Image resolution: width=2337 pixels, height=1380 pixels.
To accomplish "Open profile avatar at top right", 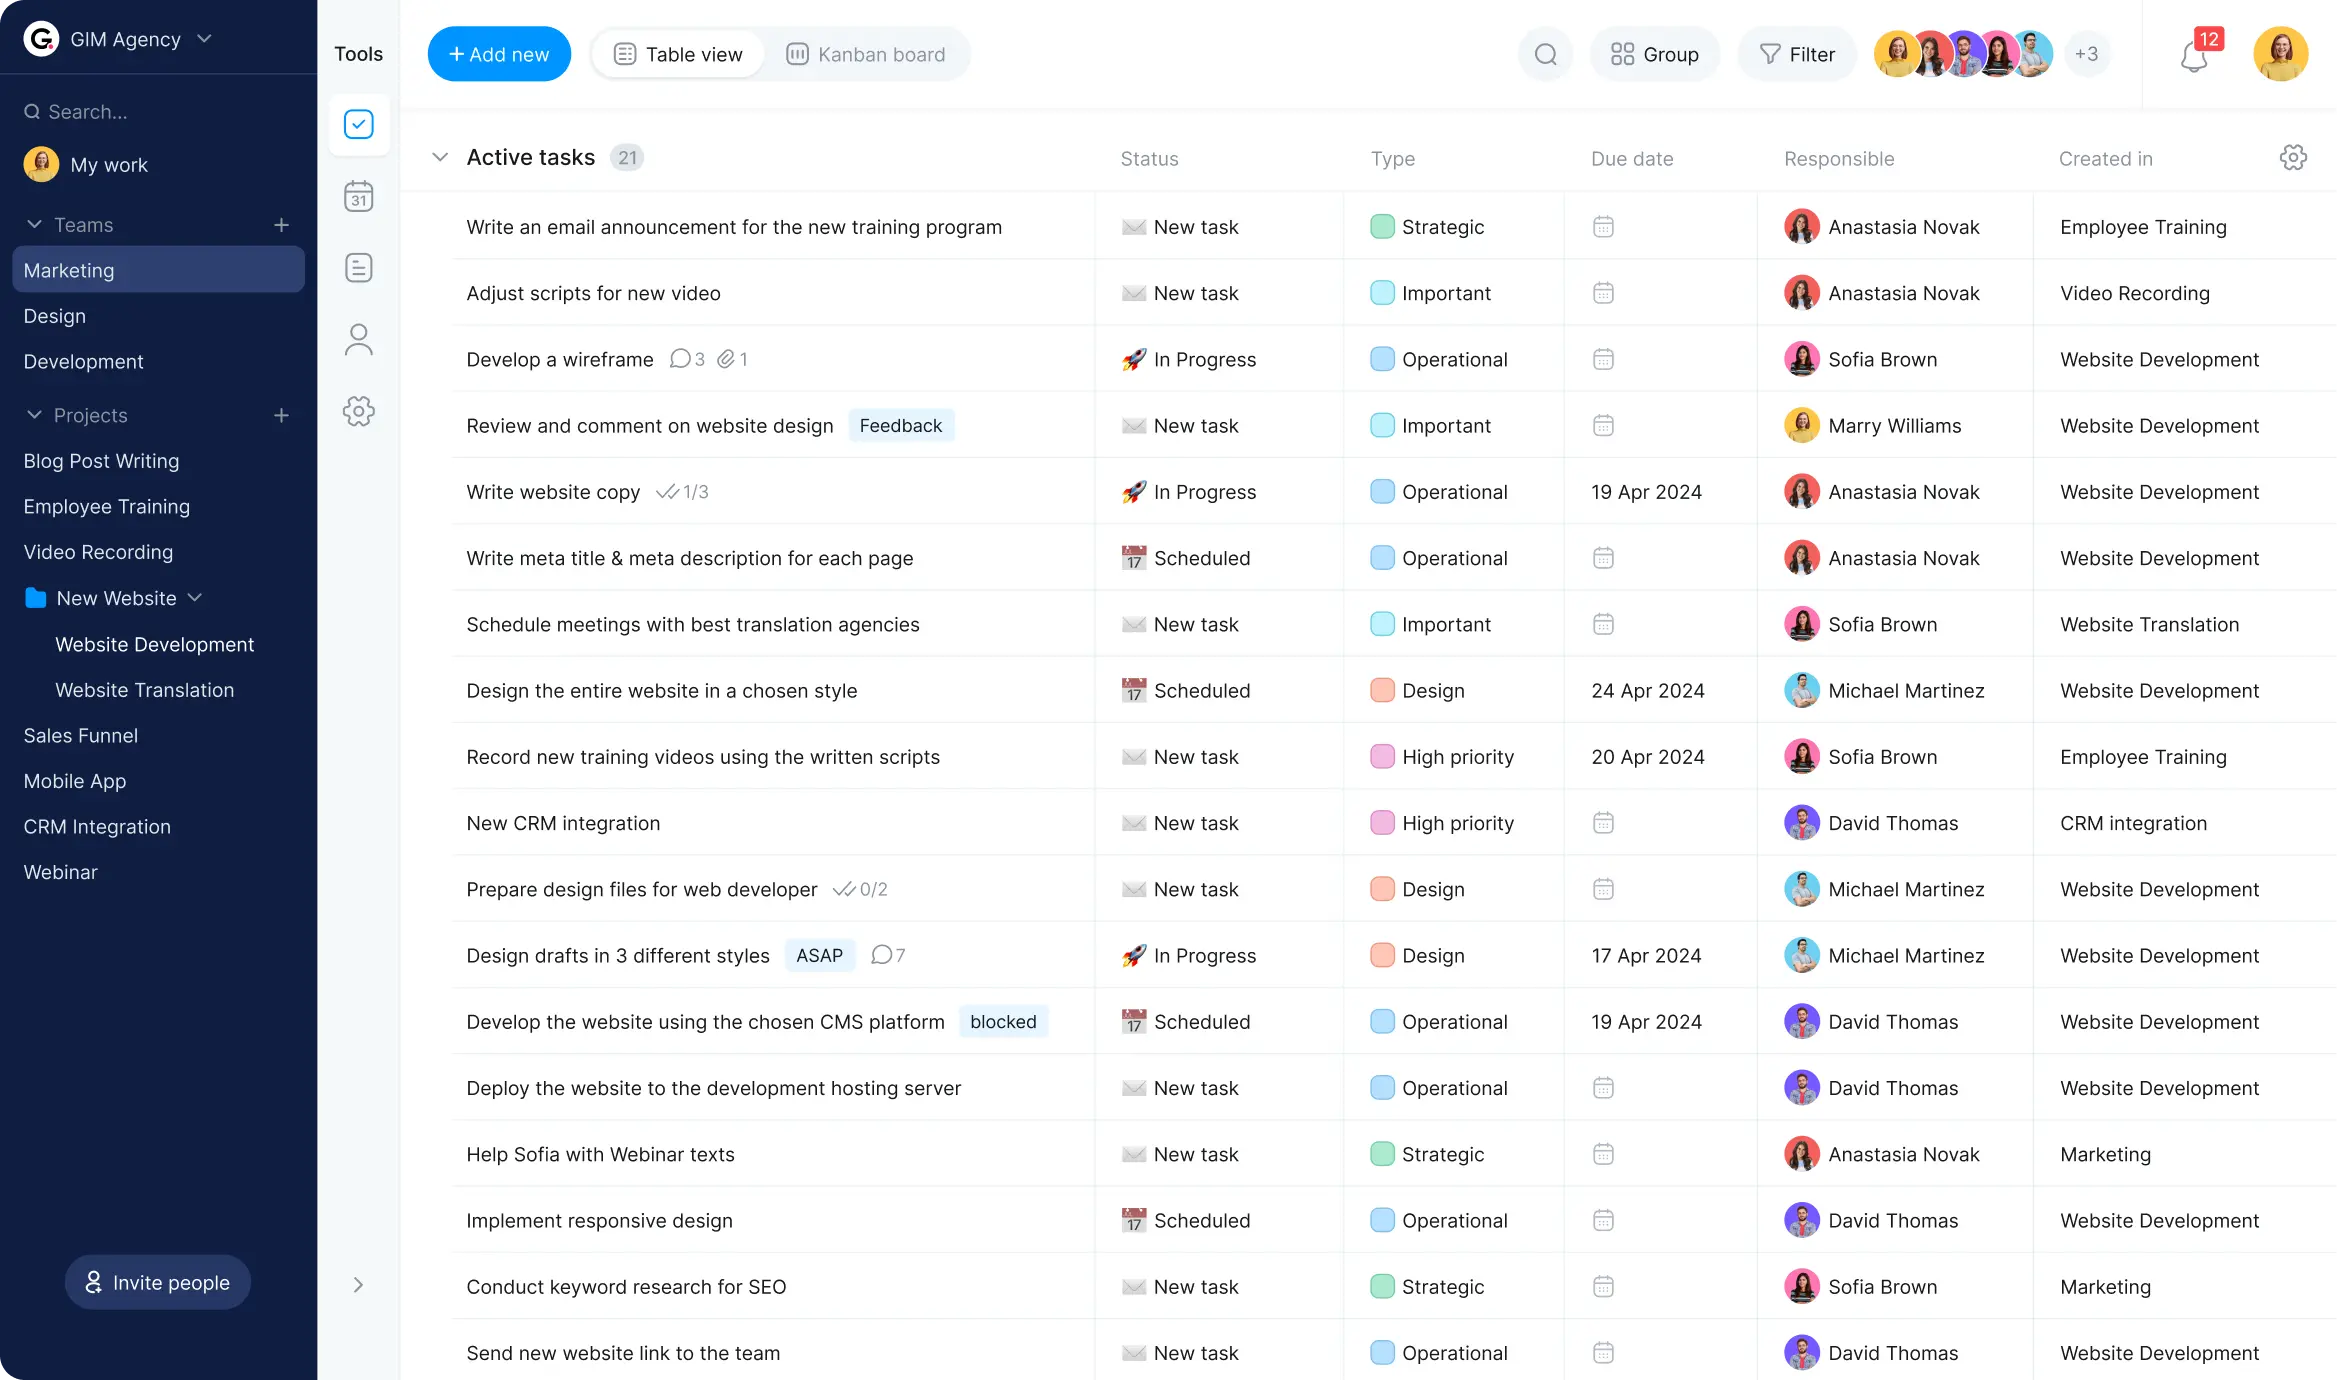I will coord(2280,54).
